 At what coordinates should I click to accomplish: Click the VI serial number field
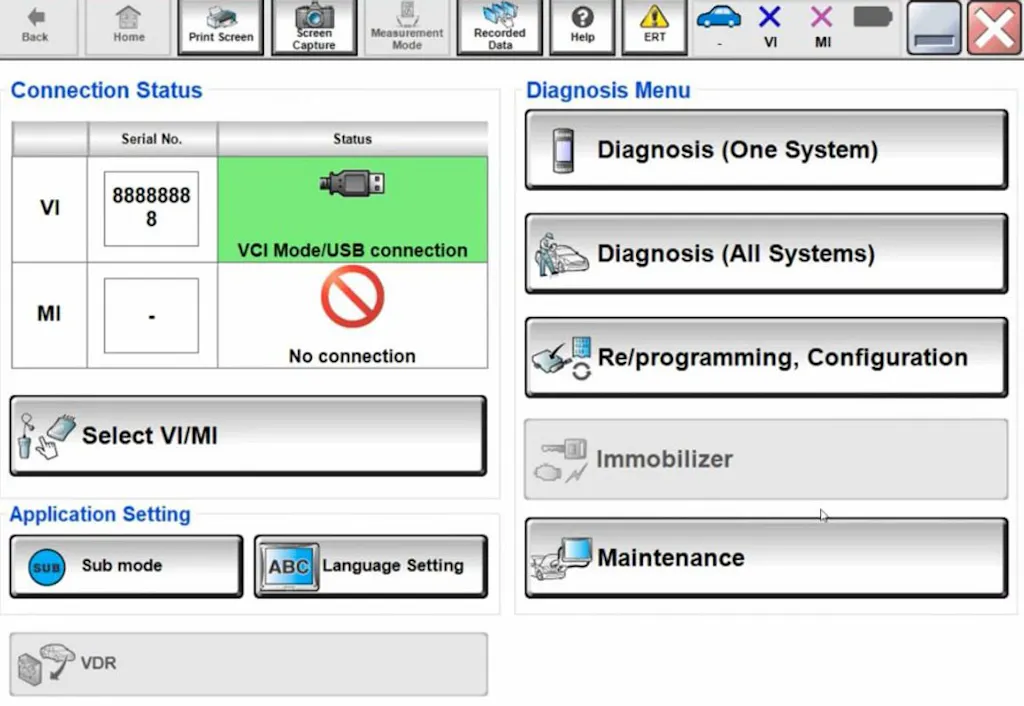pos(151,208)
